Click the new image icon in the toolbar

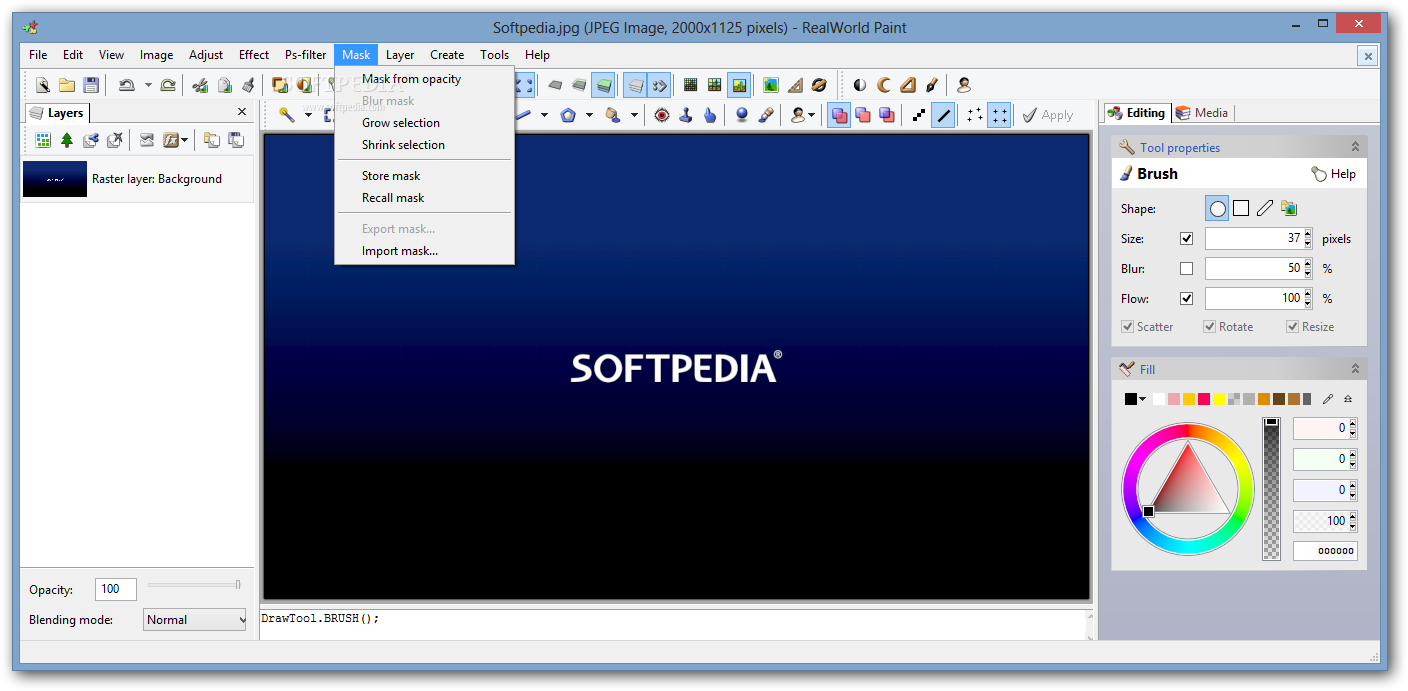tap(43, 85)
